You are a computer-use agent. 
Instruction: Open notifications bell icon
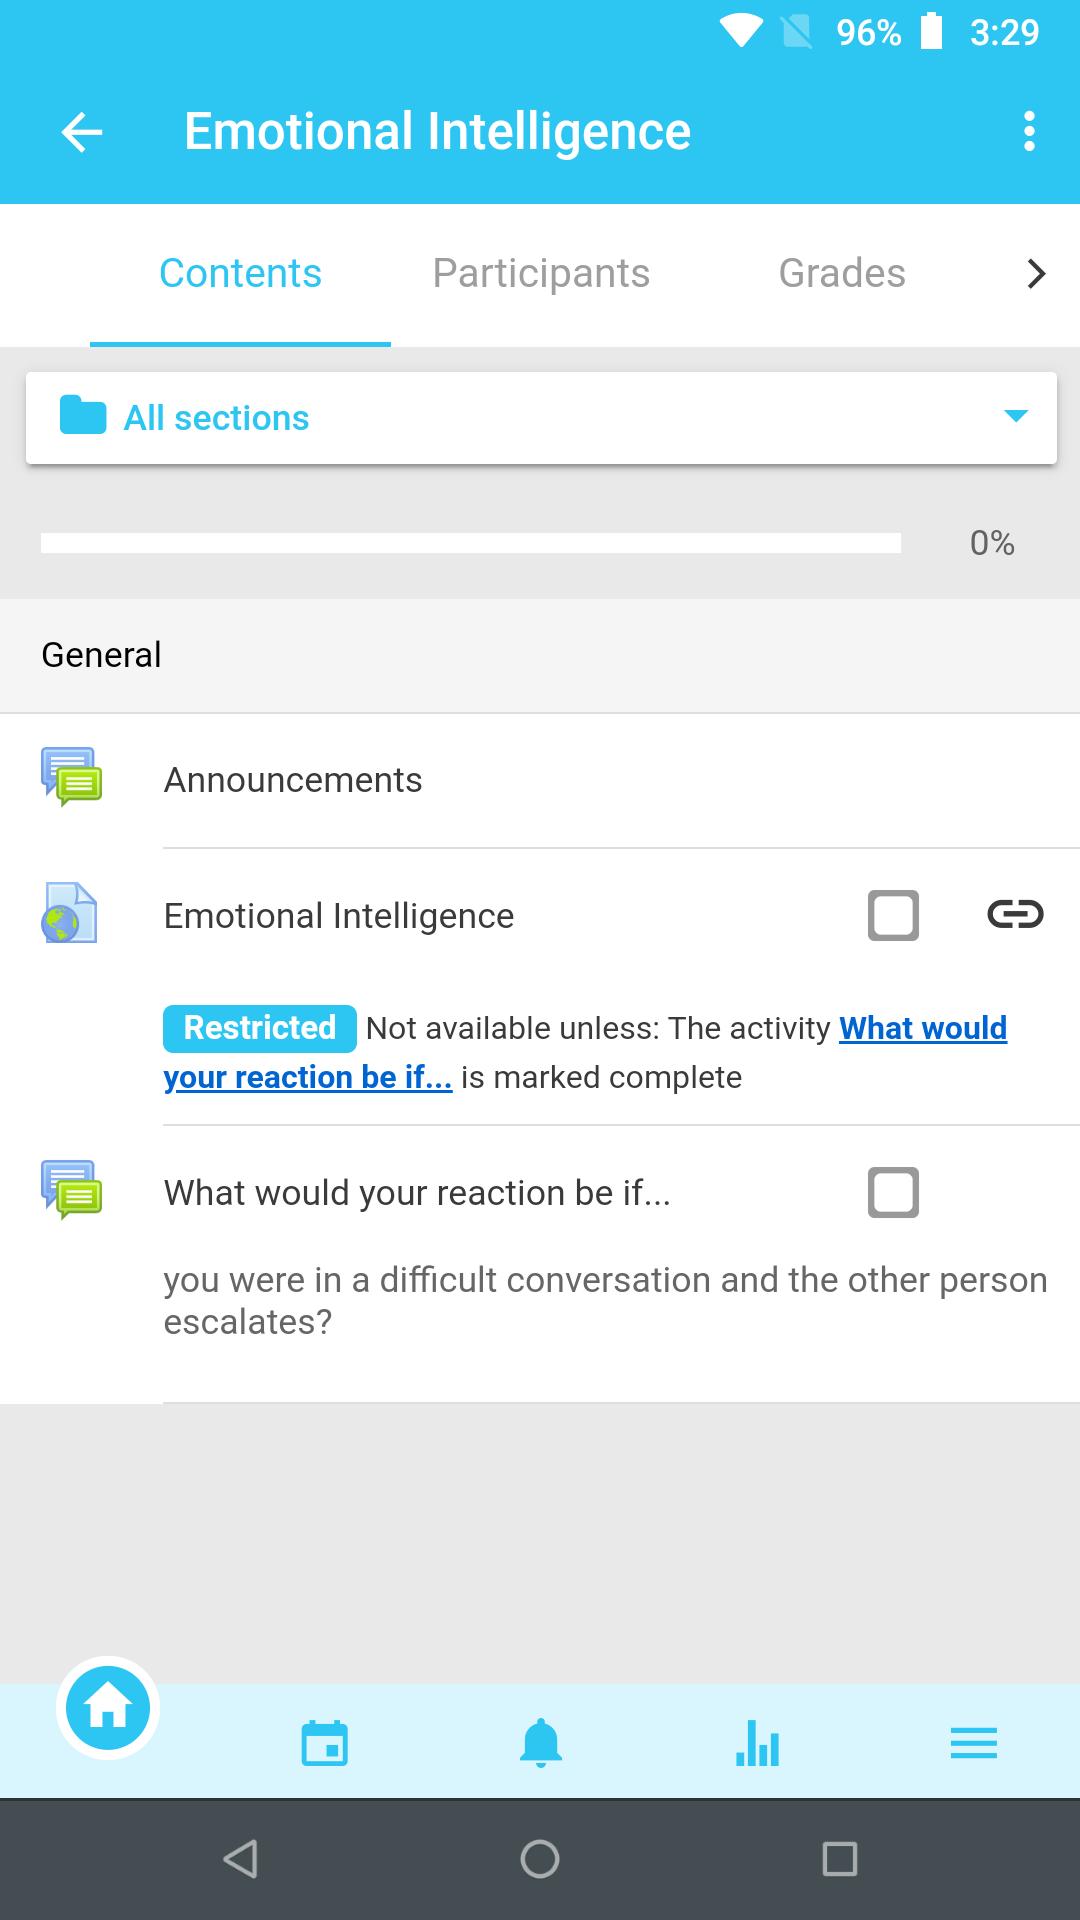pos(541,1744)
